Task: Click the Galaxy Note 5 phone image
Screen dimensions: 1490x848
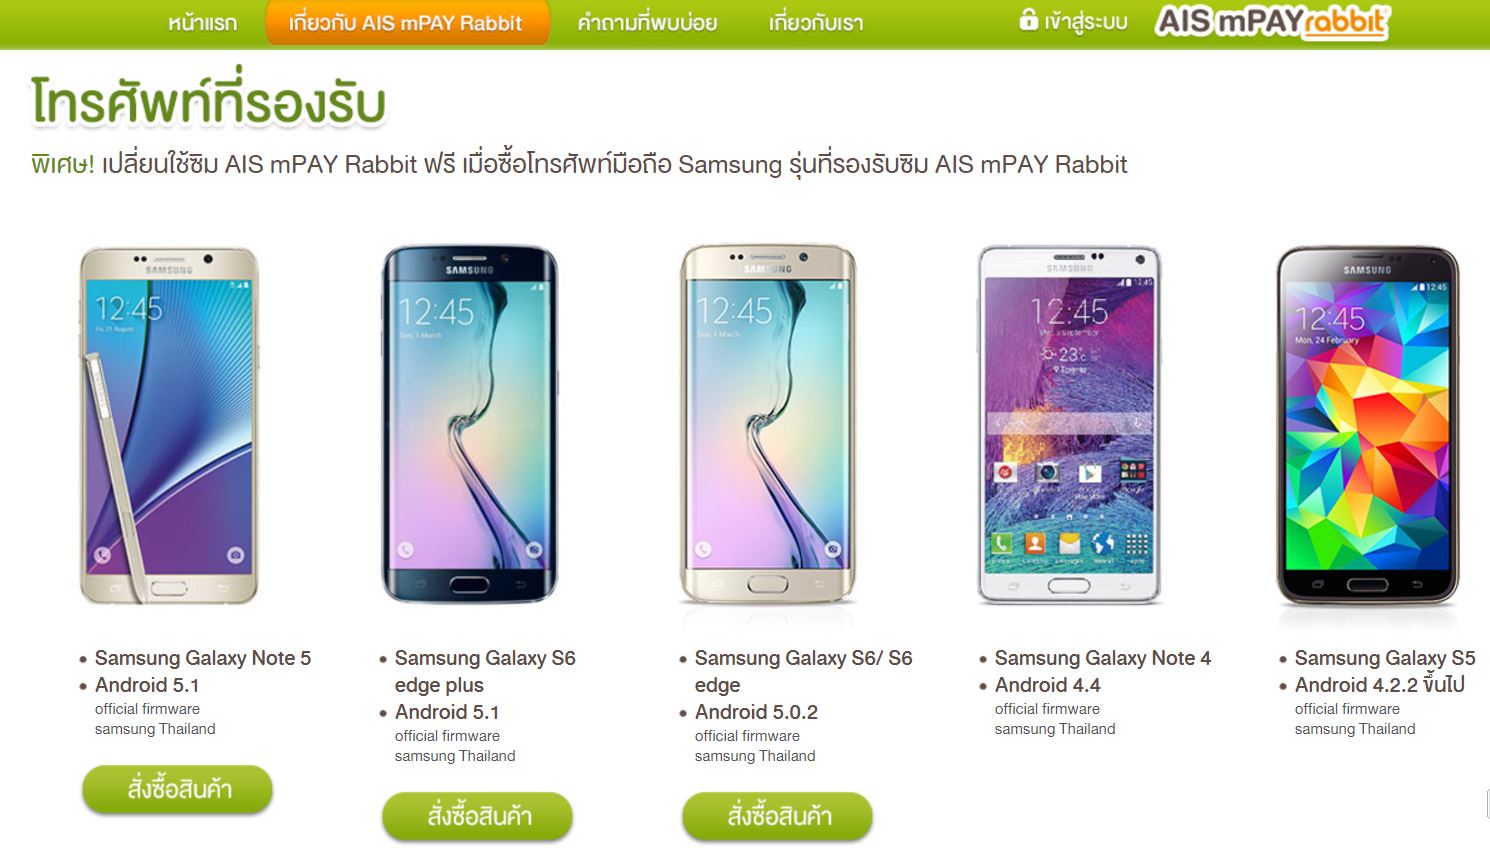Action: [x=169, y=425]
